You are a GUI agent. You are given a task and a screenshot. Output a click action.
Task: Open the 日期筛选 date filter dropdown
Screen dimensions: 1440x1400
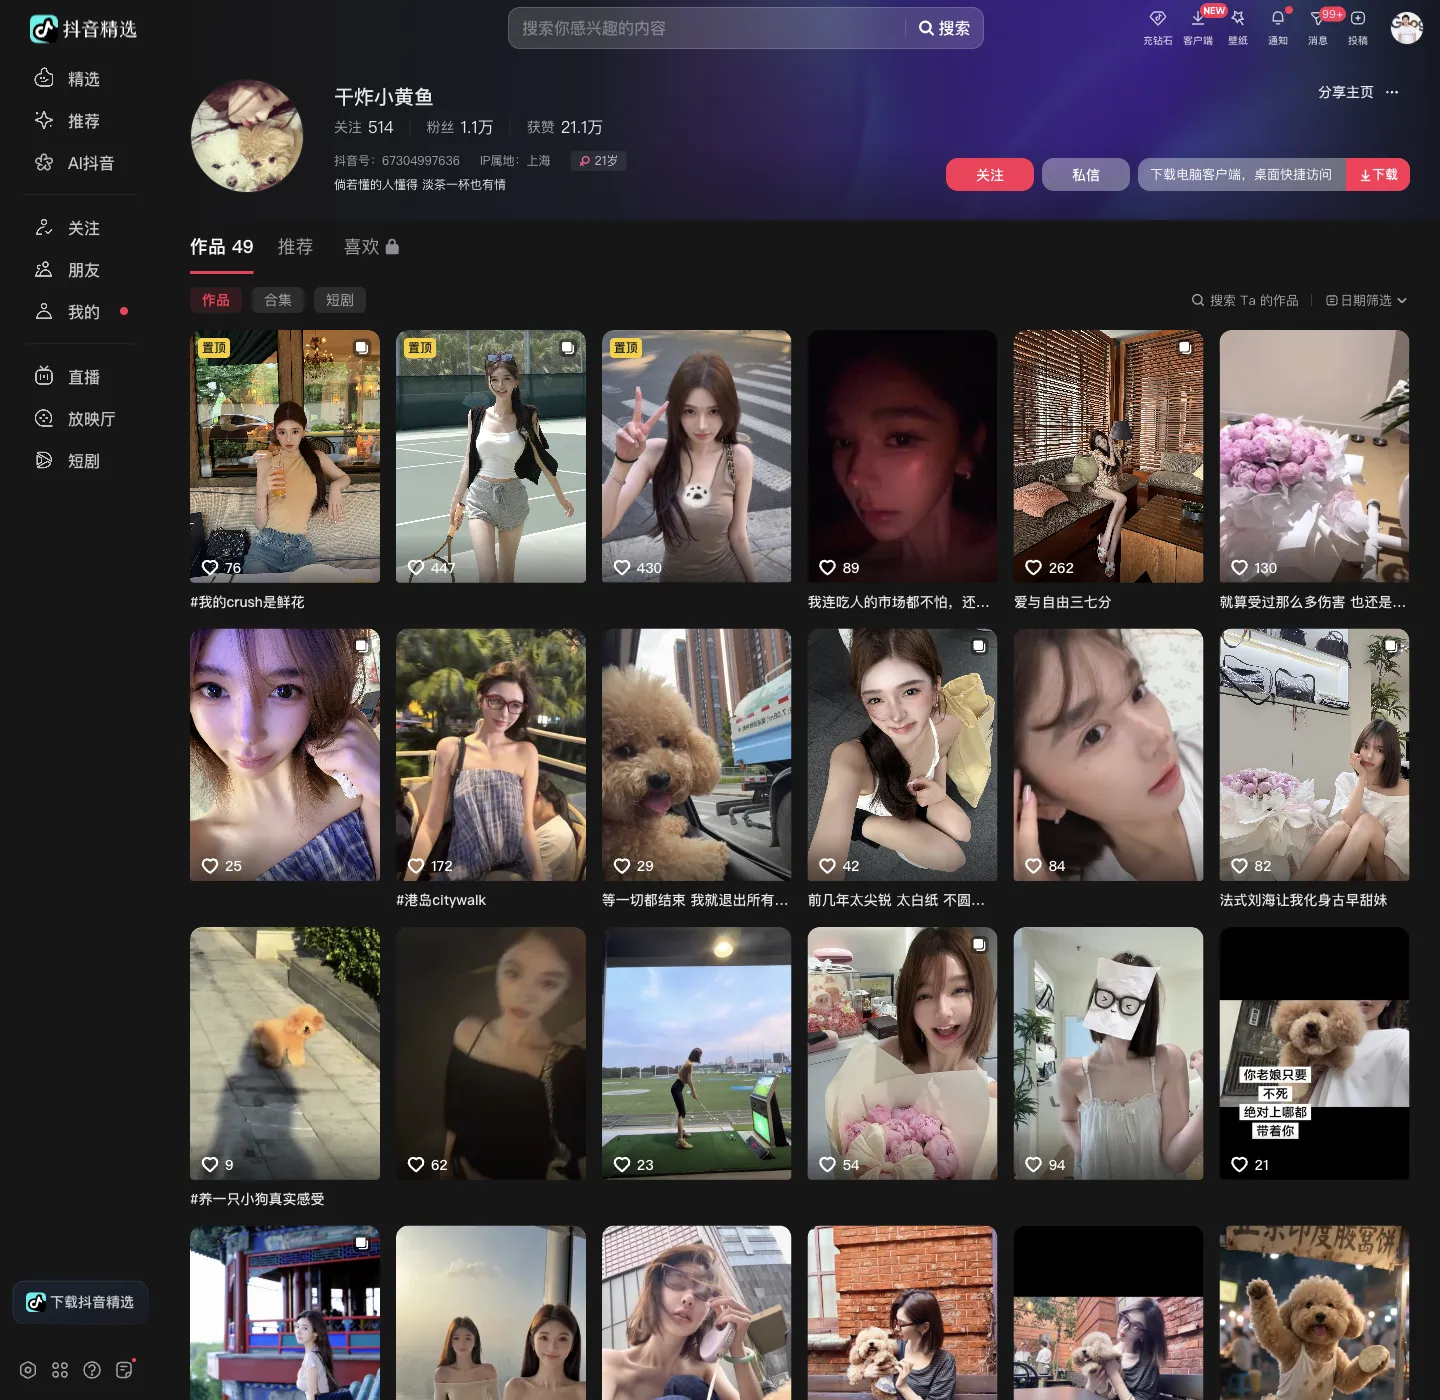point(1366,300)
